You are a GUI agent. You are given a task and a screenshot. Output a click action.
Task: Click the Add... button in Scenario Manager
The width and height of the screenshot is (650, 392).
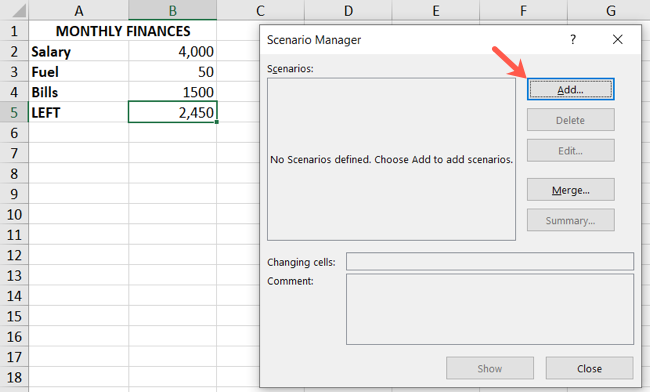click(570, 90)
